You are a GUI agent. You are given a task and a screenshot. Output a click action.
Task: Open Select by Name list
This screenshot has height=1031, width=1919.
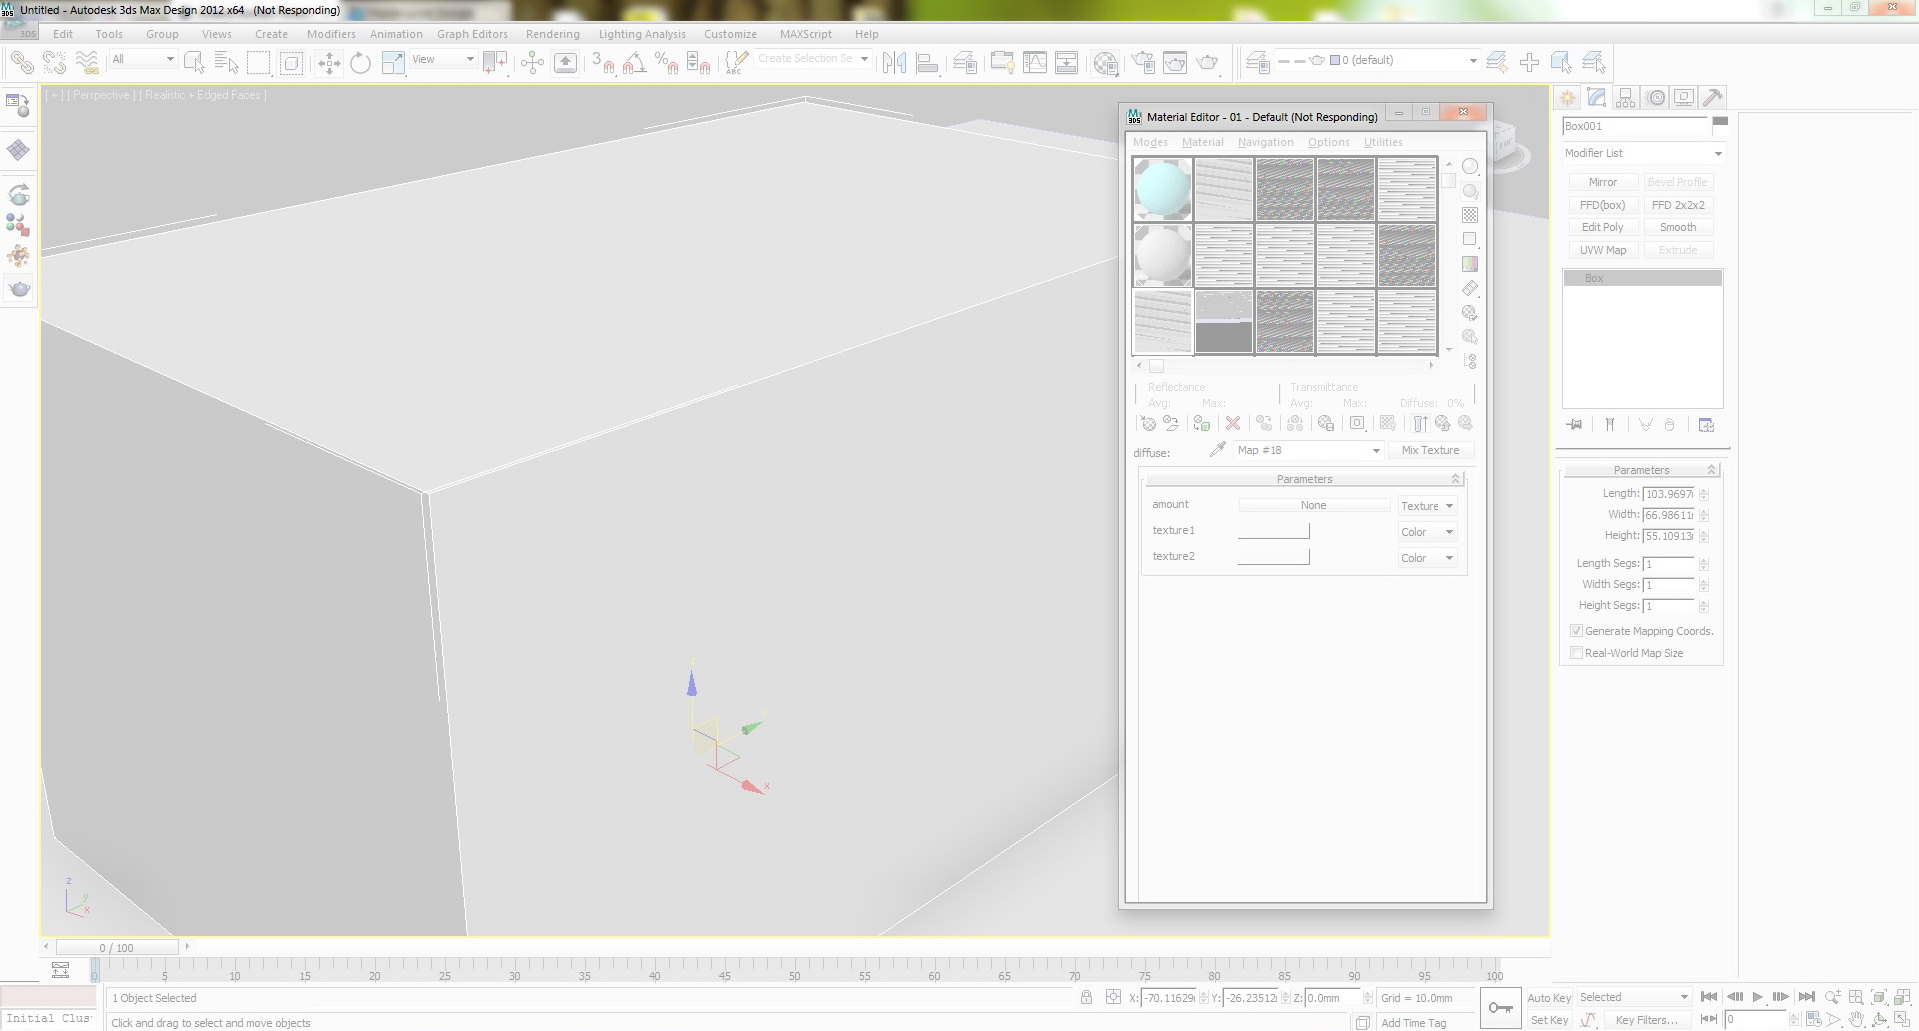227,63
